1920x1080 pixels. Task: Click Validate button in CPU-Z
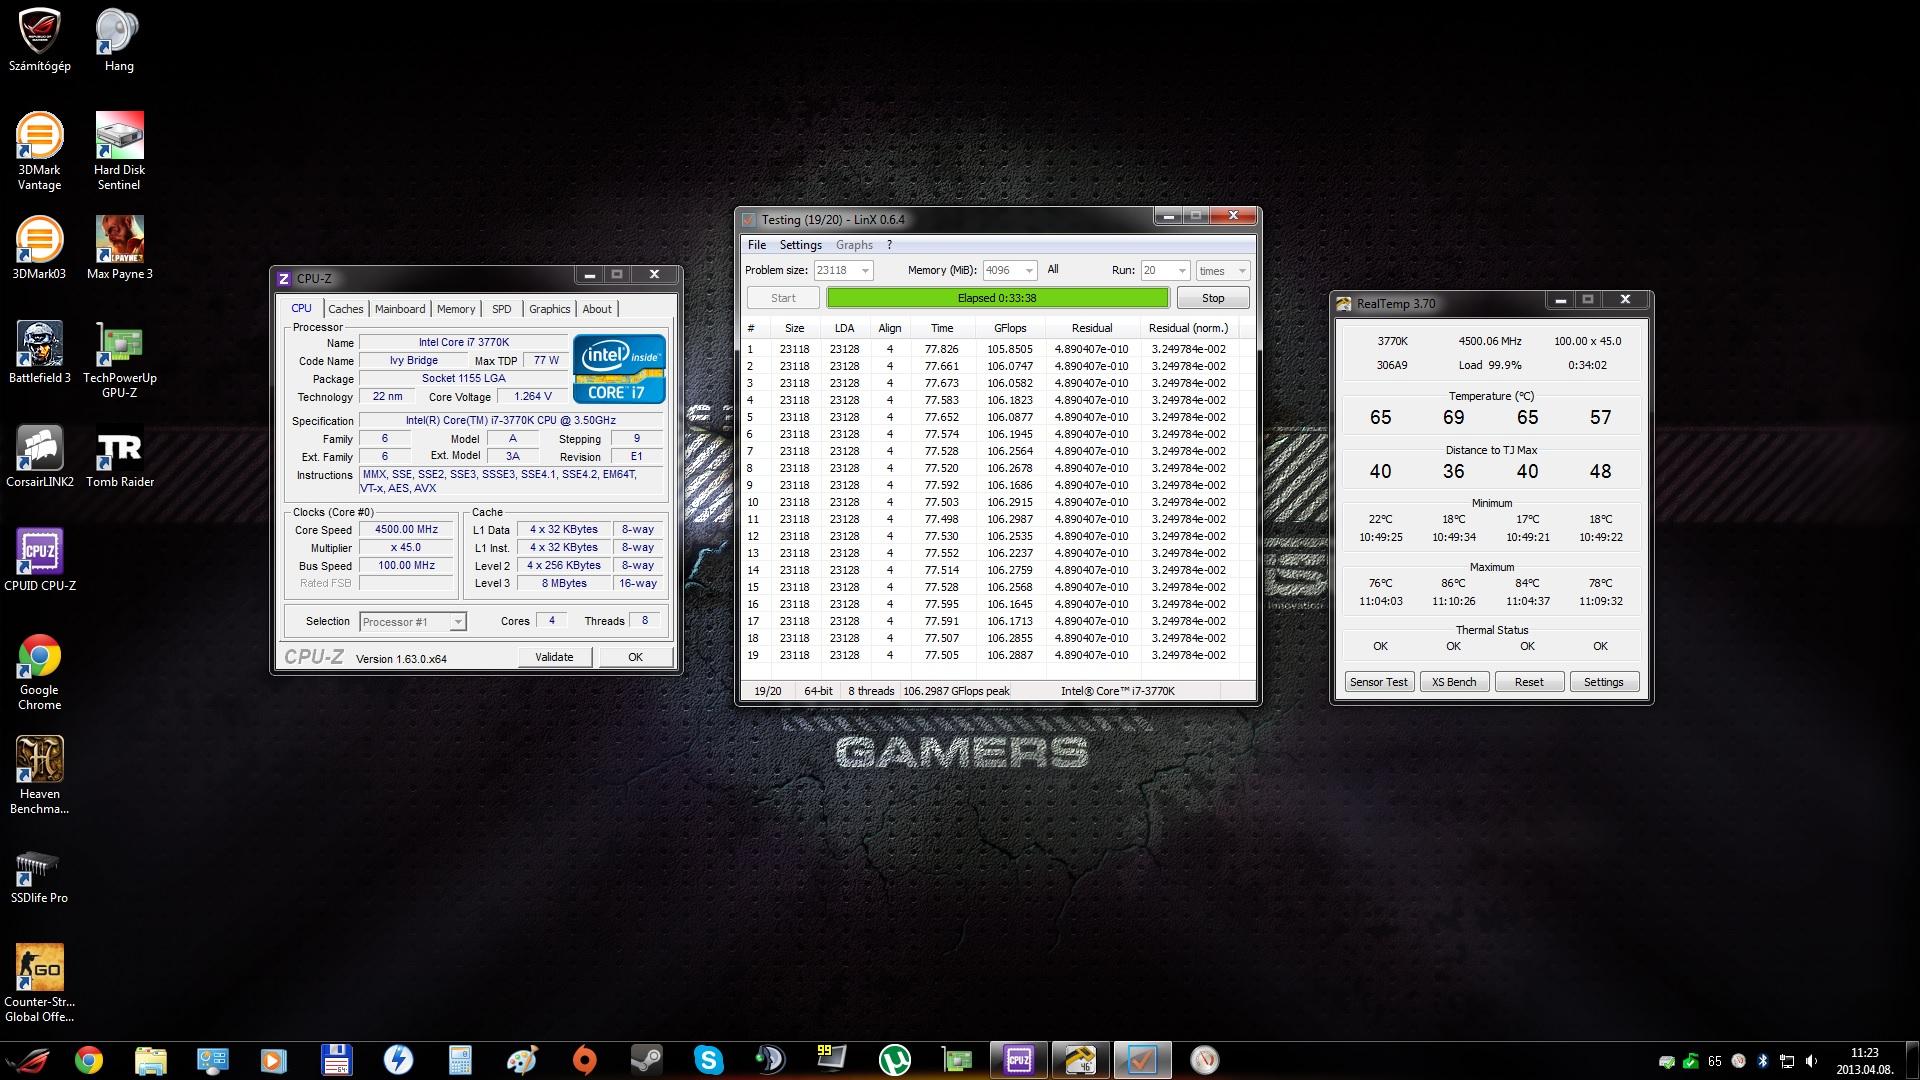(x=554, y=657)
